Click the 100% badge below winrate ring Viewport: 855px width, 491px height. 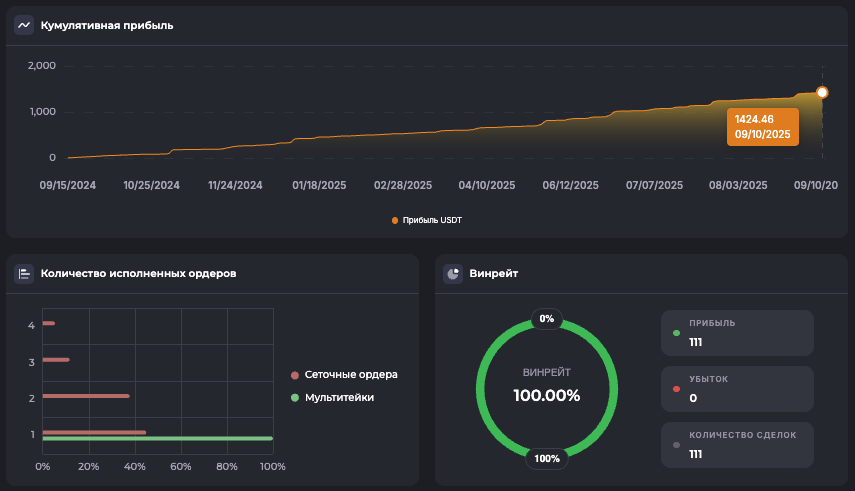(x=547, y=459)
